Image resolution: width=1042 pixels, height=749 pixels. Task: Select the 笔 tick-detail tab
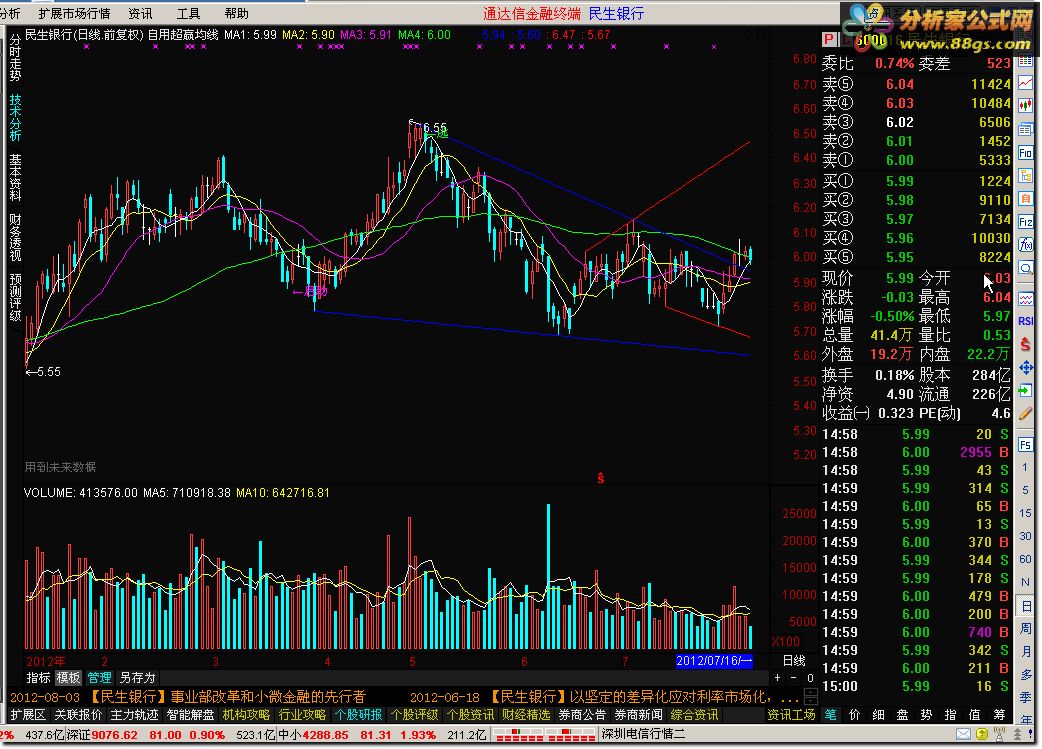pyautogui.click(x=831, y=715)
